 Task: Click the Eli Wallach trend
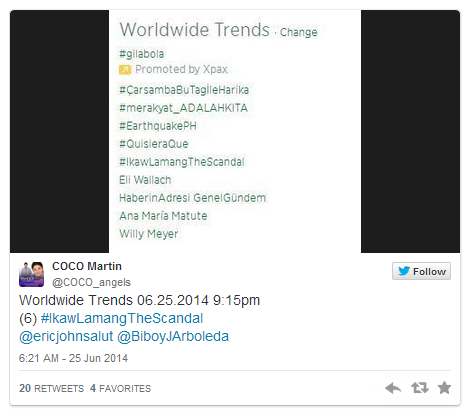[145, 180]
